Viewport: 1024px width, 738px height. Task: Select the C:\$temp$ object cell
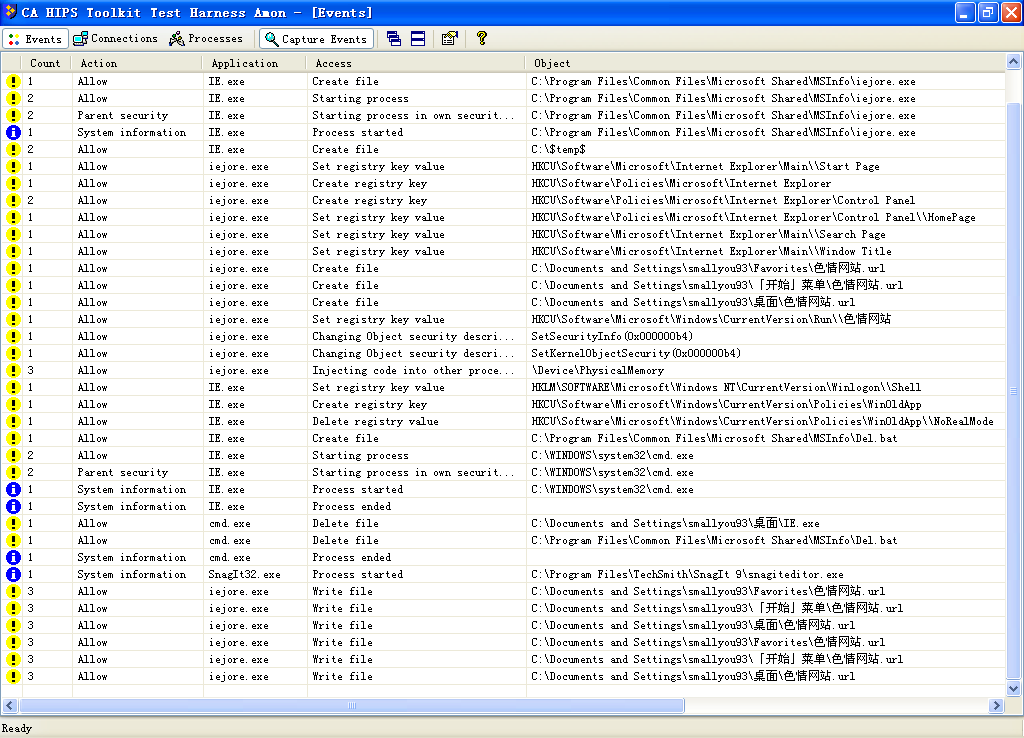click(558, 150)
